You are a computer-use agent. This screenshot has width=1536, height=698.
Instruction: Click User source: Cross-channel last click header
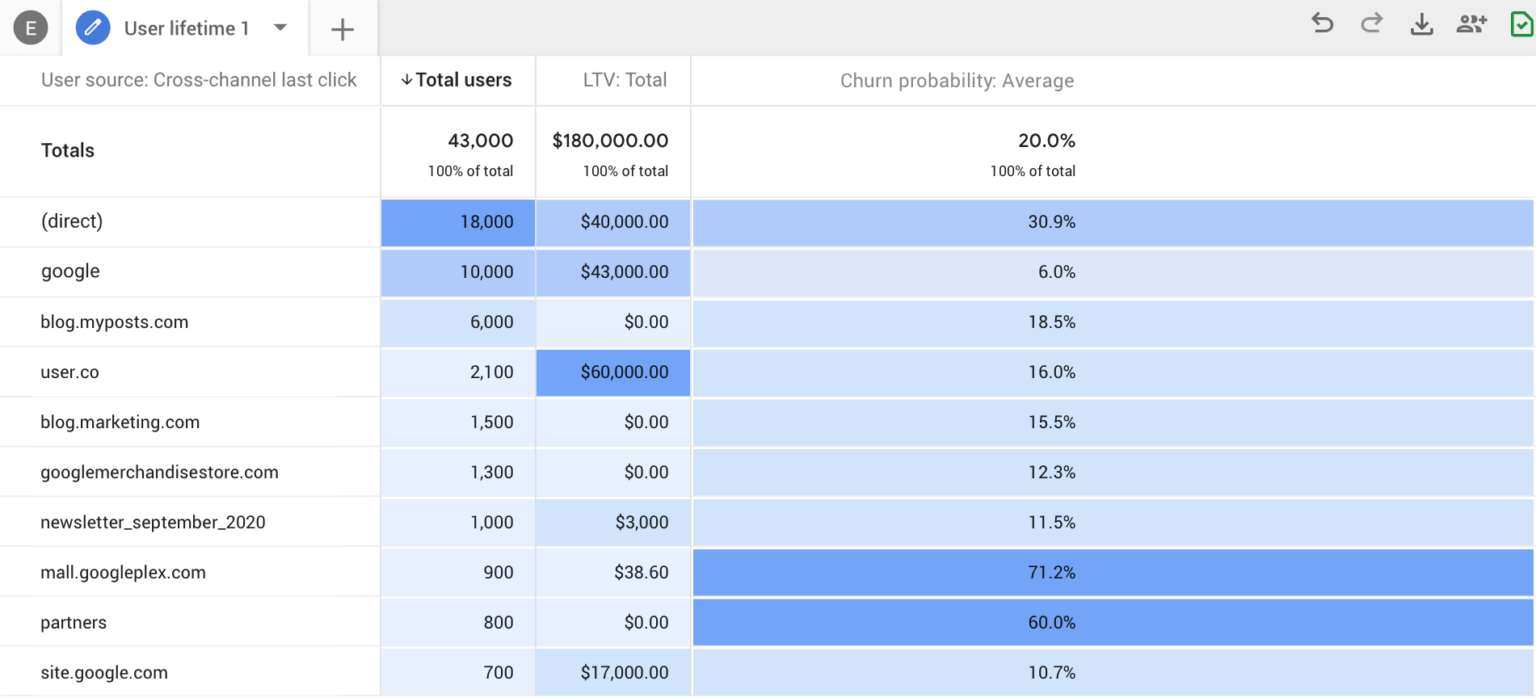coord(198,80)
